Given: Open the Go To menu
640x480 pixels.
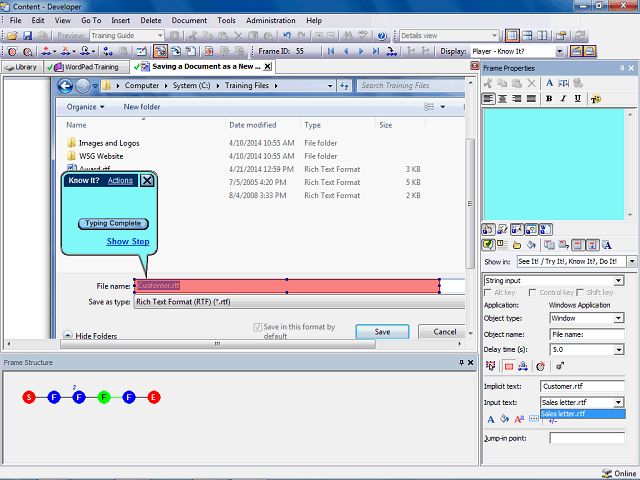Looking at the screenshot, I should (91, 20).
